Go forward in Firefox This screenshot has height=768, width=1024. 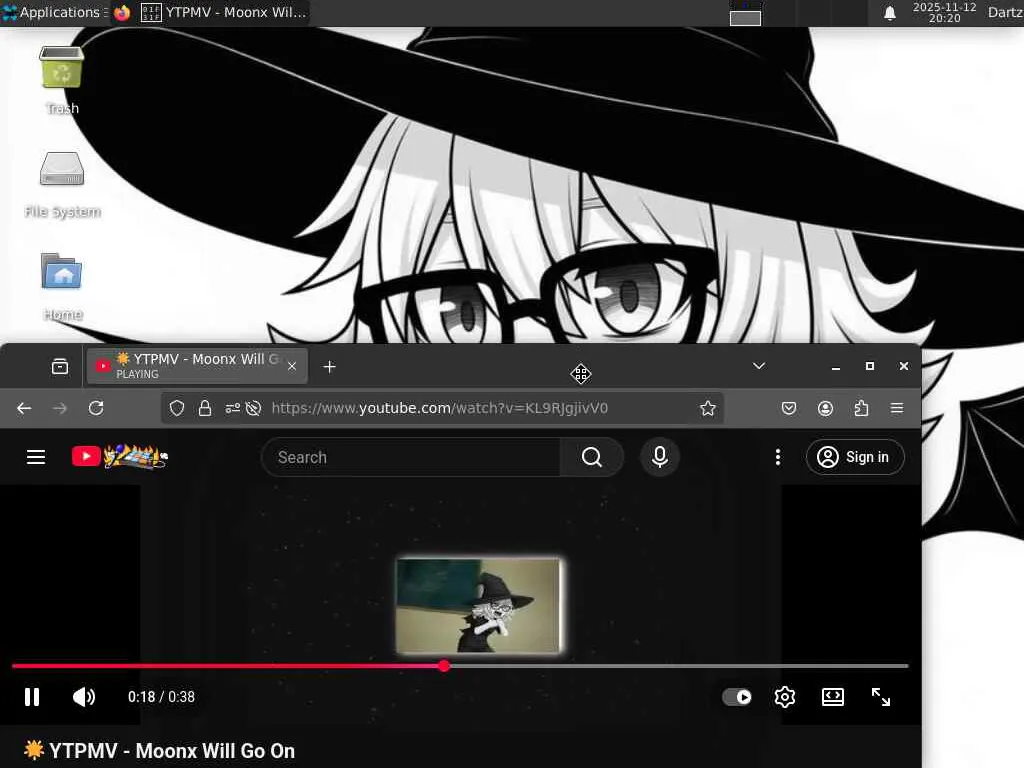(59, 408)
